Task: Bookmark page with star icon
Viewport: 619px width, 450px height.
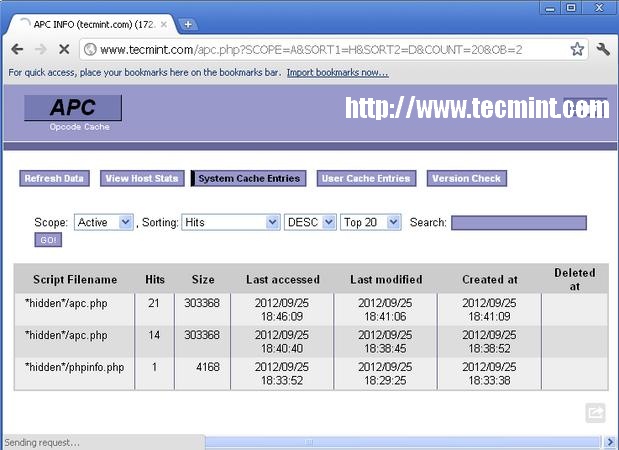Action: (577, 48)
